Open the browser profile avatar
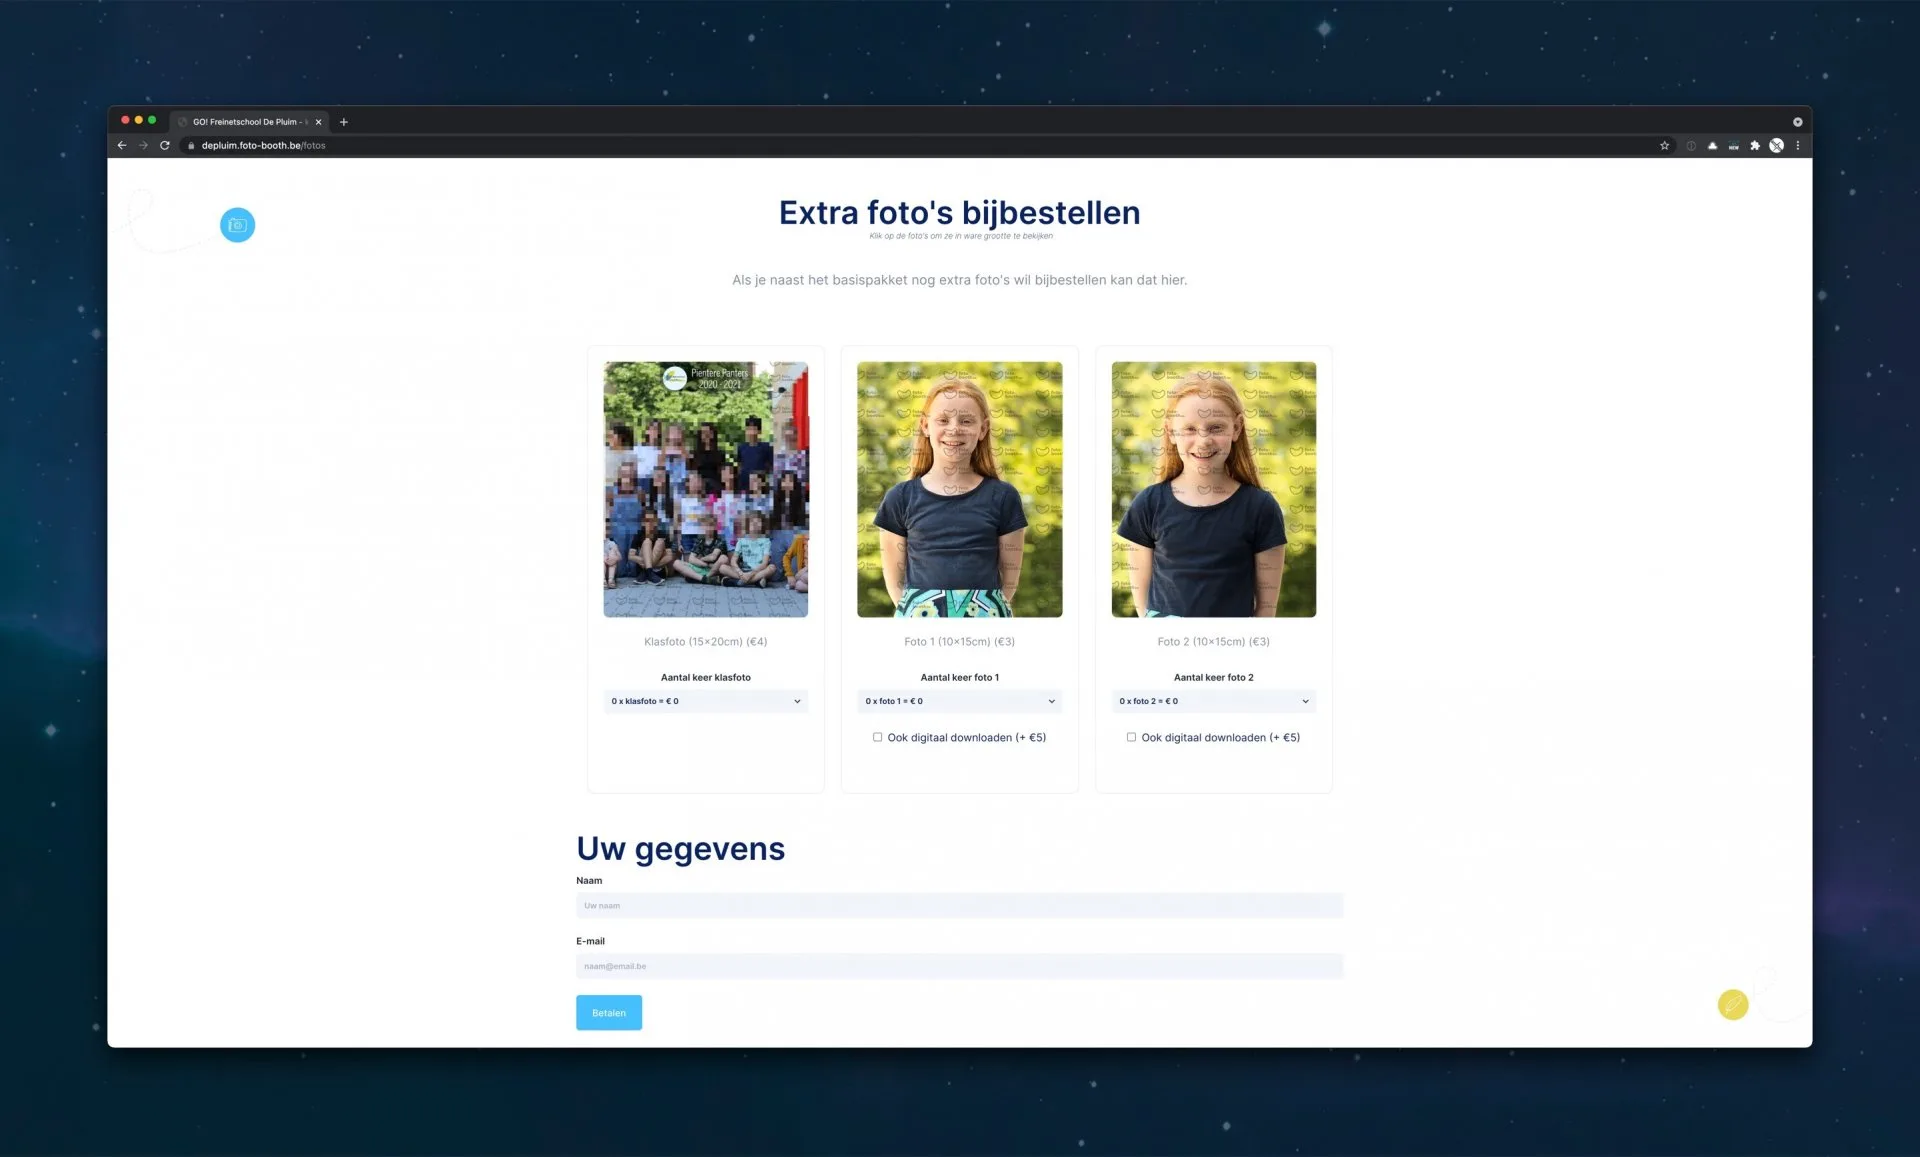 click(x=1776, y=146)
